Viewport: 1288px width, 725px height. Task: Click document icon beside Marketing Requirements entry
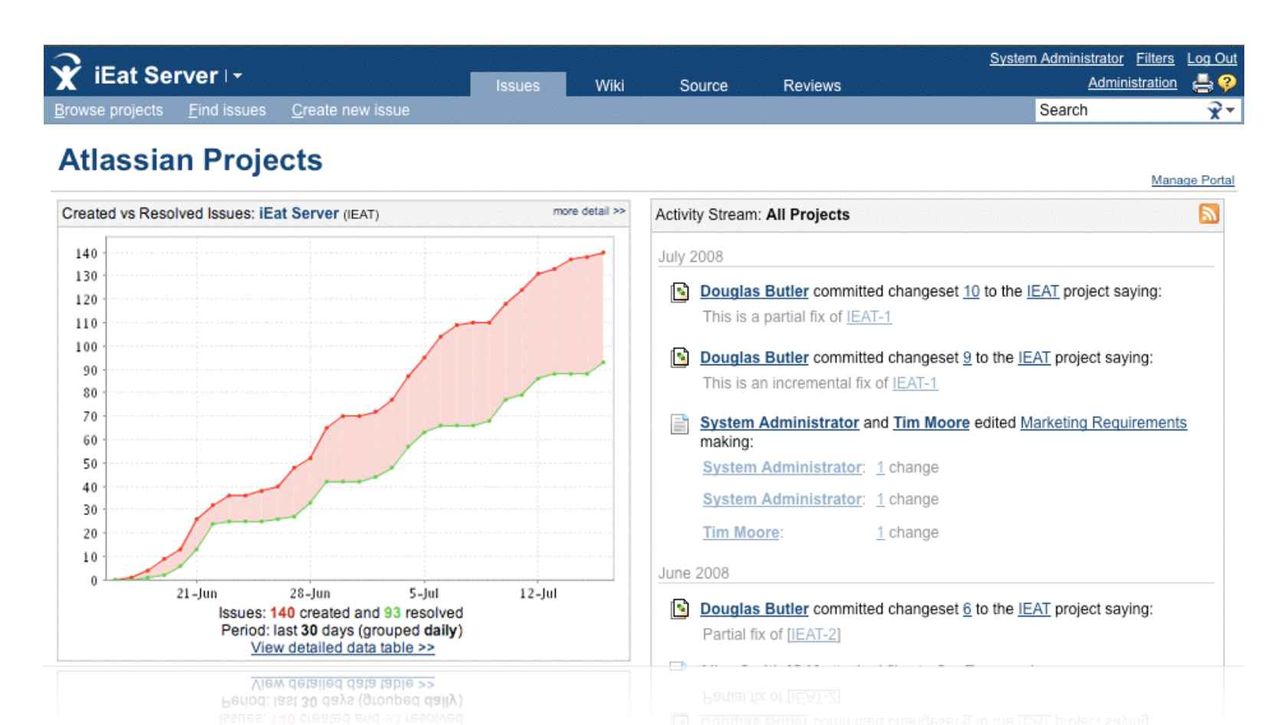coord(680,424)
